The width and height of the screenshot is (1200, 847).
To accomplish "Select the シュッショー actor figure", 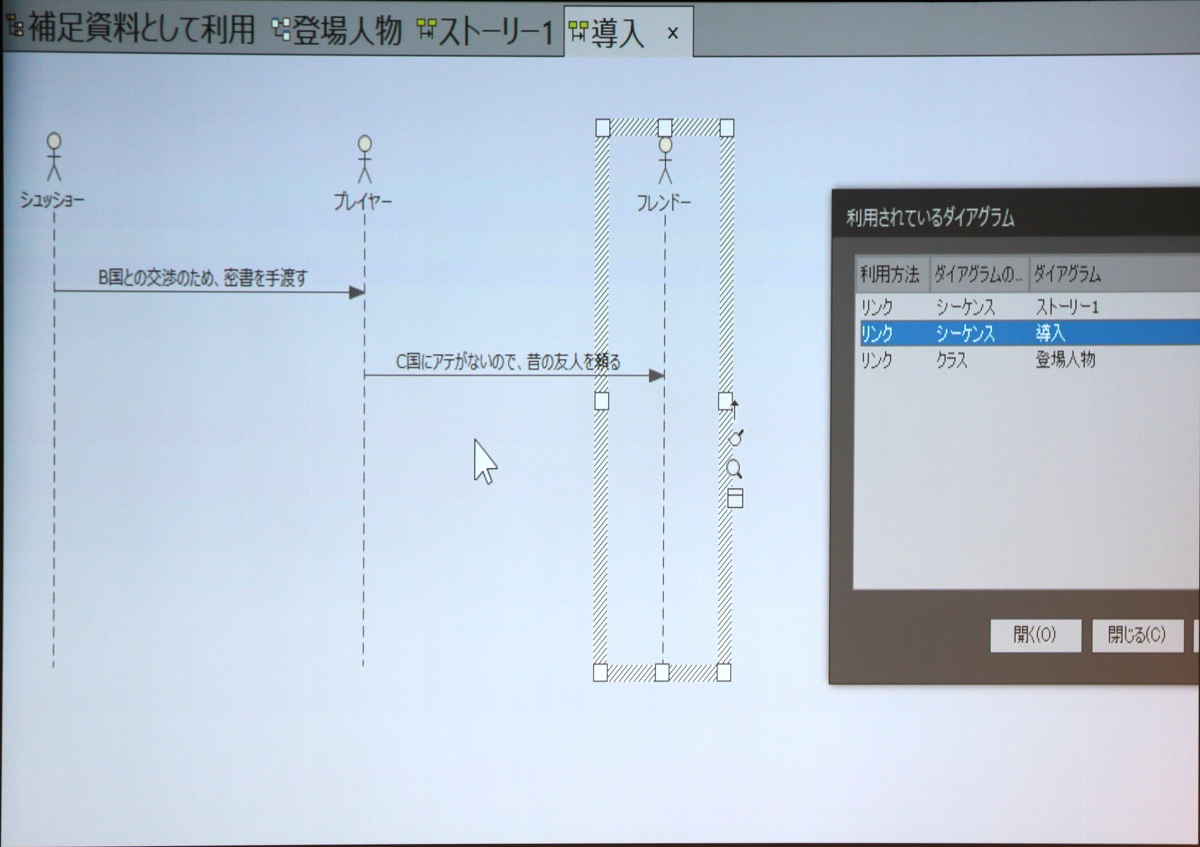I will click(54, 157).
